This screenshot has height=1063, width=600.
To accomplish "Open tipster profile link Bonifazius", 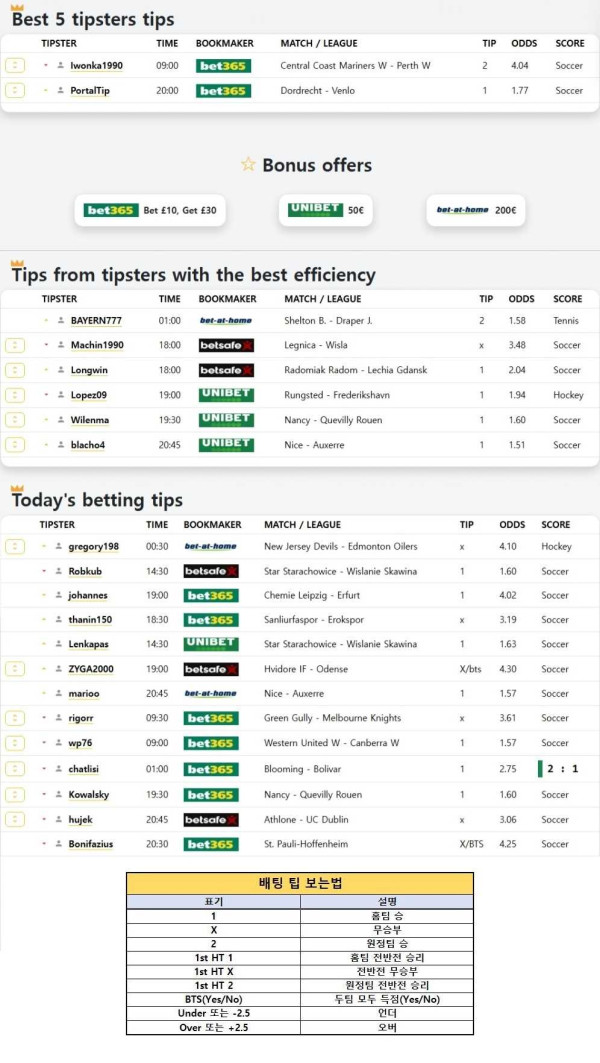I will (90, 844).
